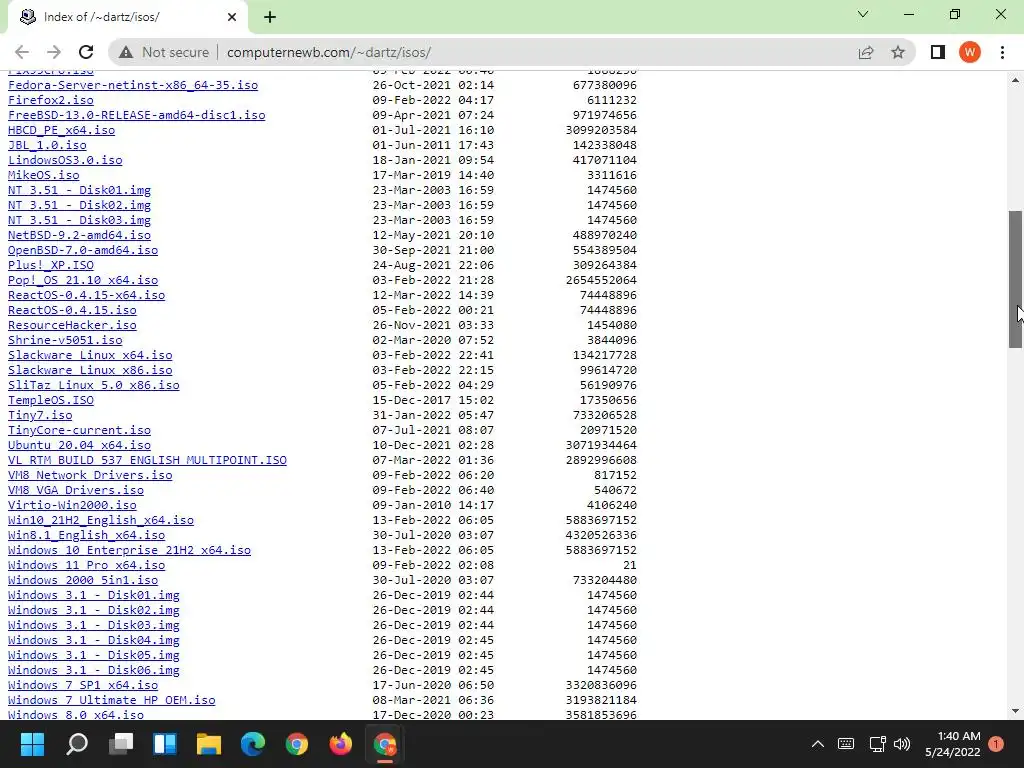1024x768 pixels.
Task: Open the clock and date flyout
Action: pyautogui.click(x=952, y=744)
